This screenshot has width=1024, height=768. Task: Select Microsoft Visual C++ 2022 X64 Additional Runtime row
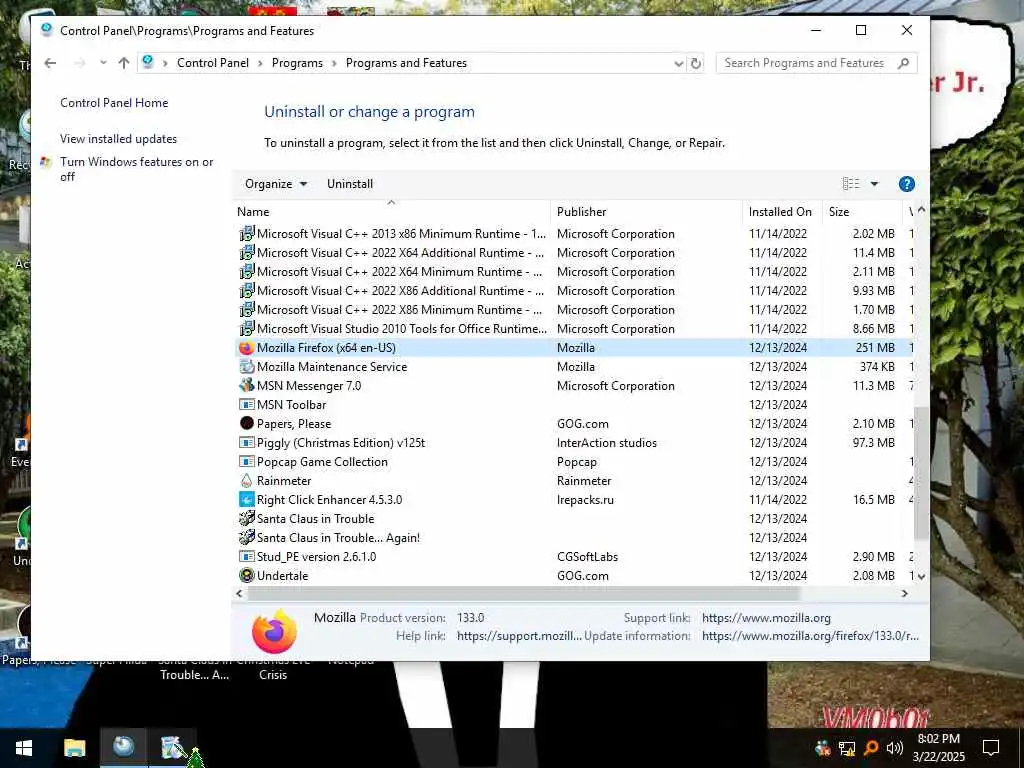(575, 253)
